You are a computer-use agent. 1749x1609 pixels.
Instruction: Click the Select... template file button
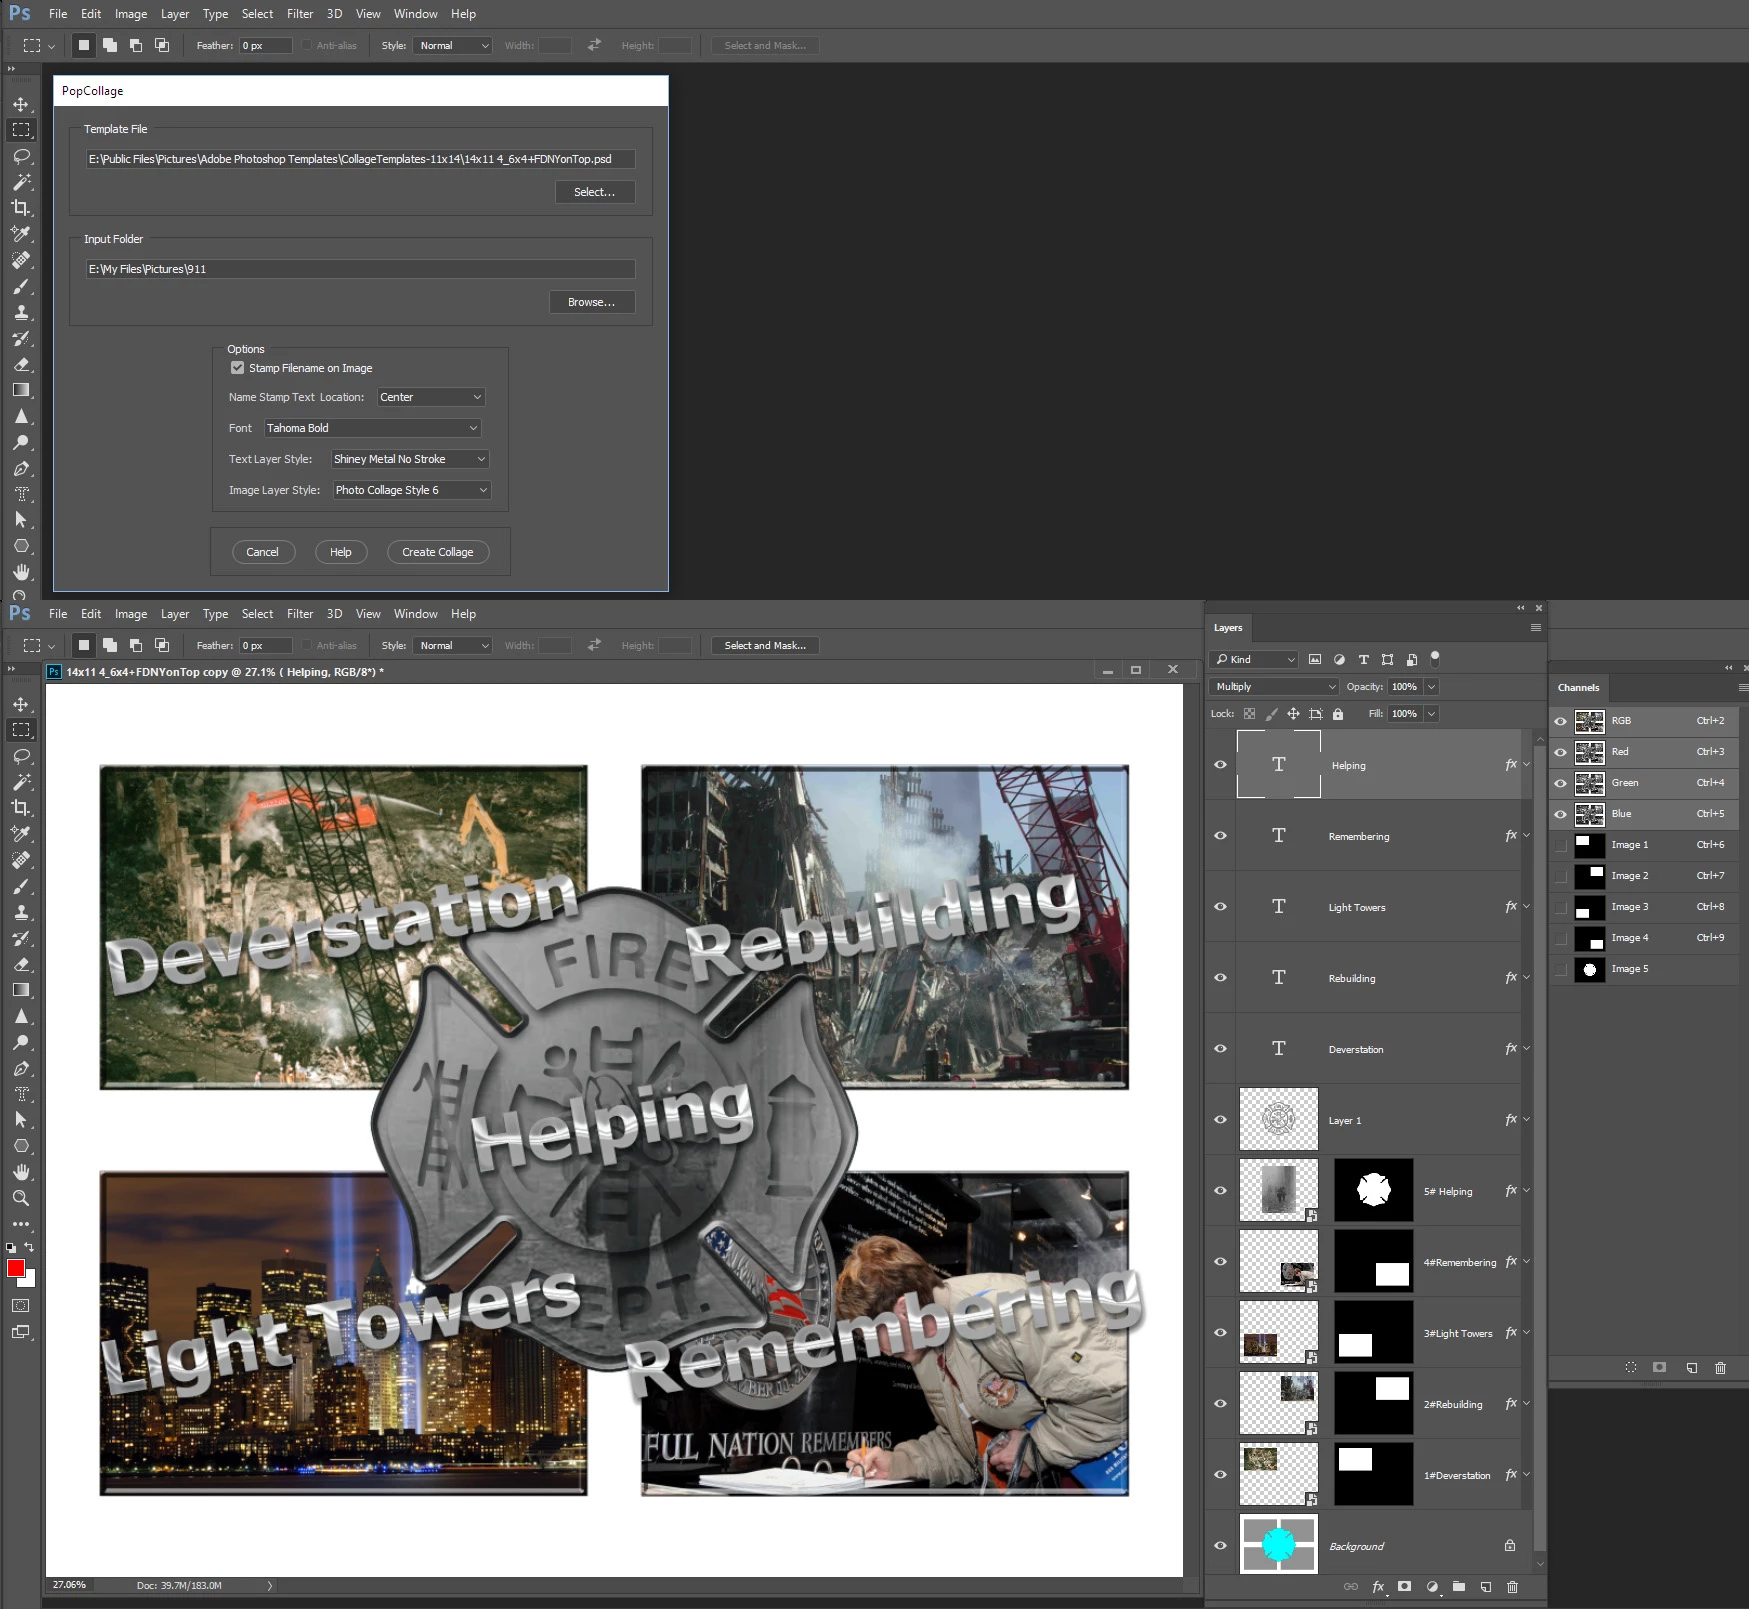point(595,192)
